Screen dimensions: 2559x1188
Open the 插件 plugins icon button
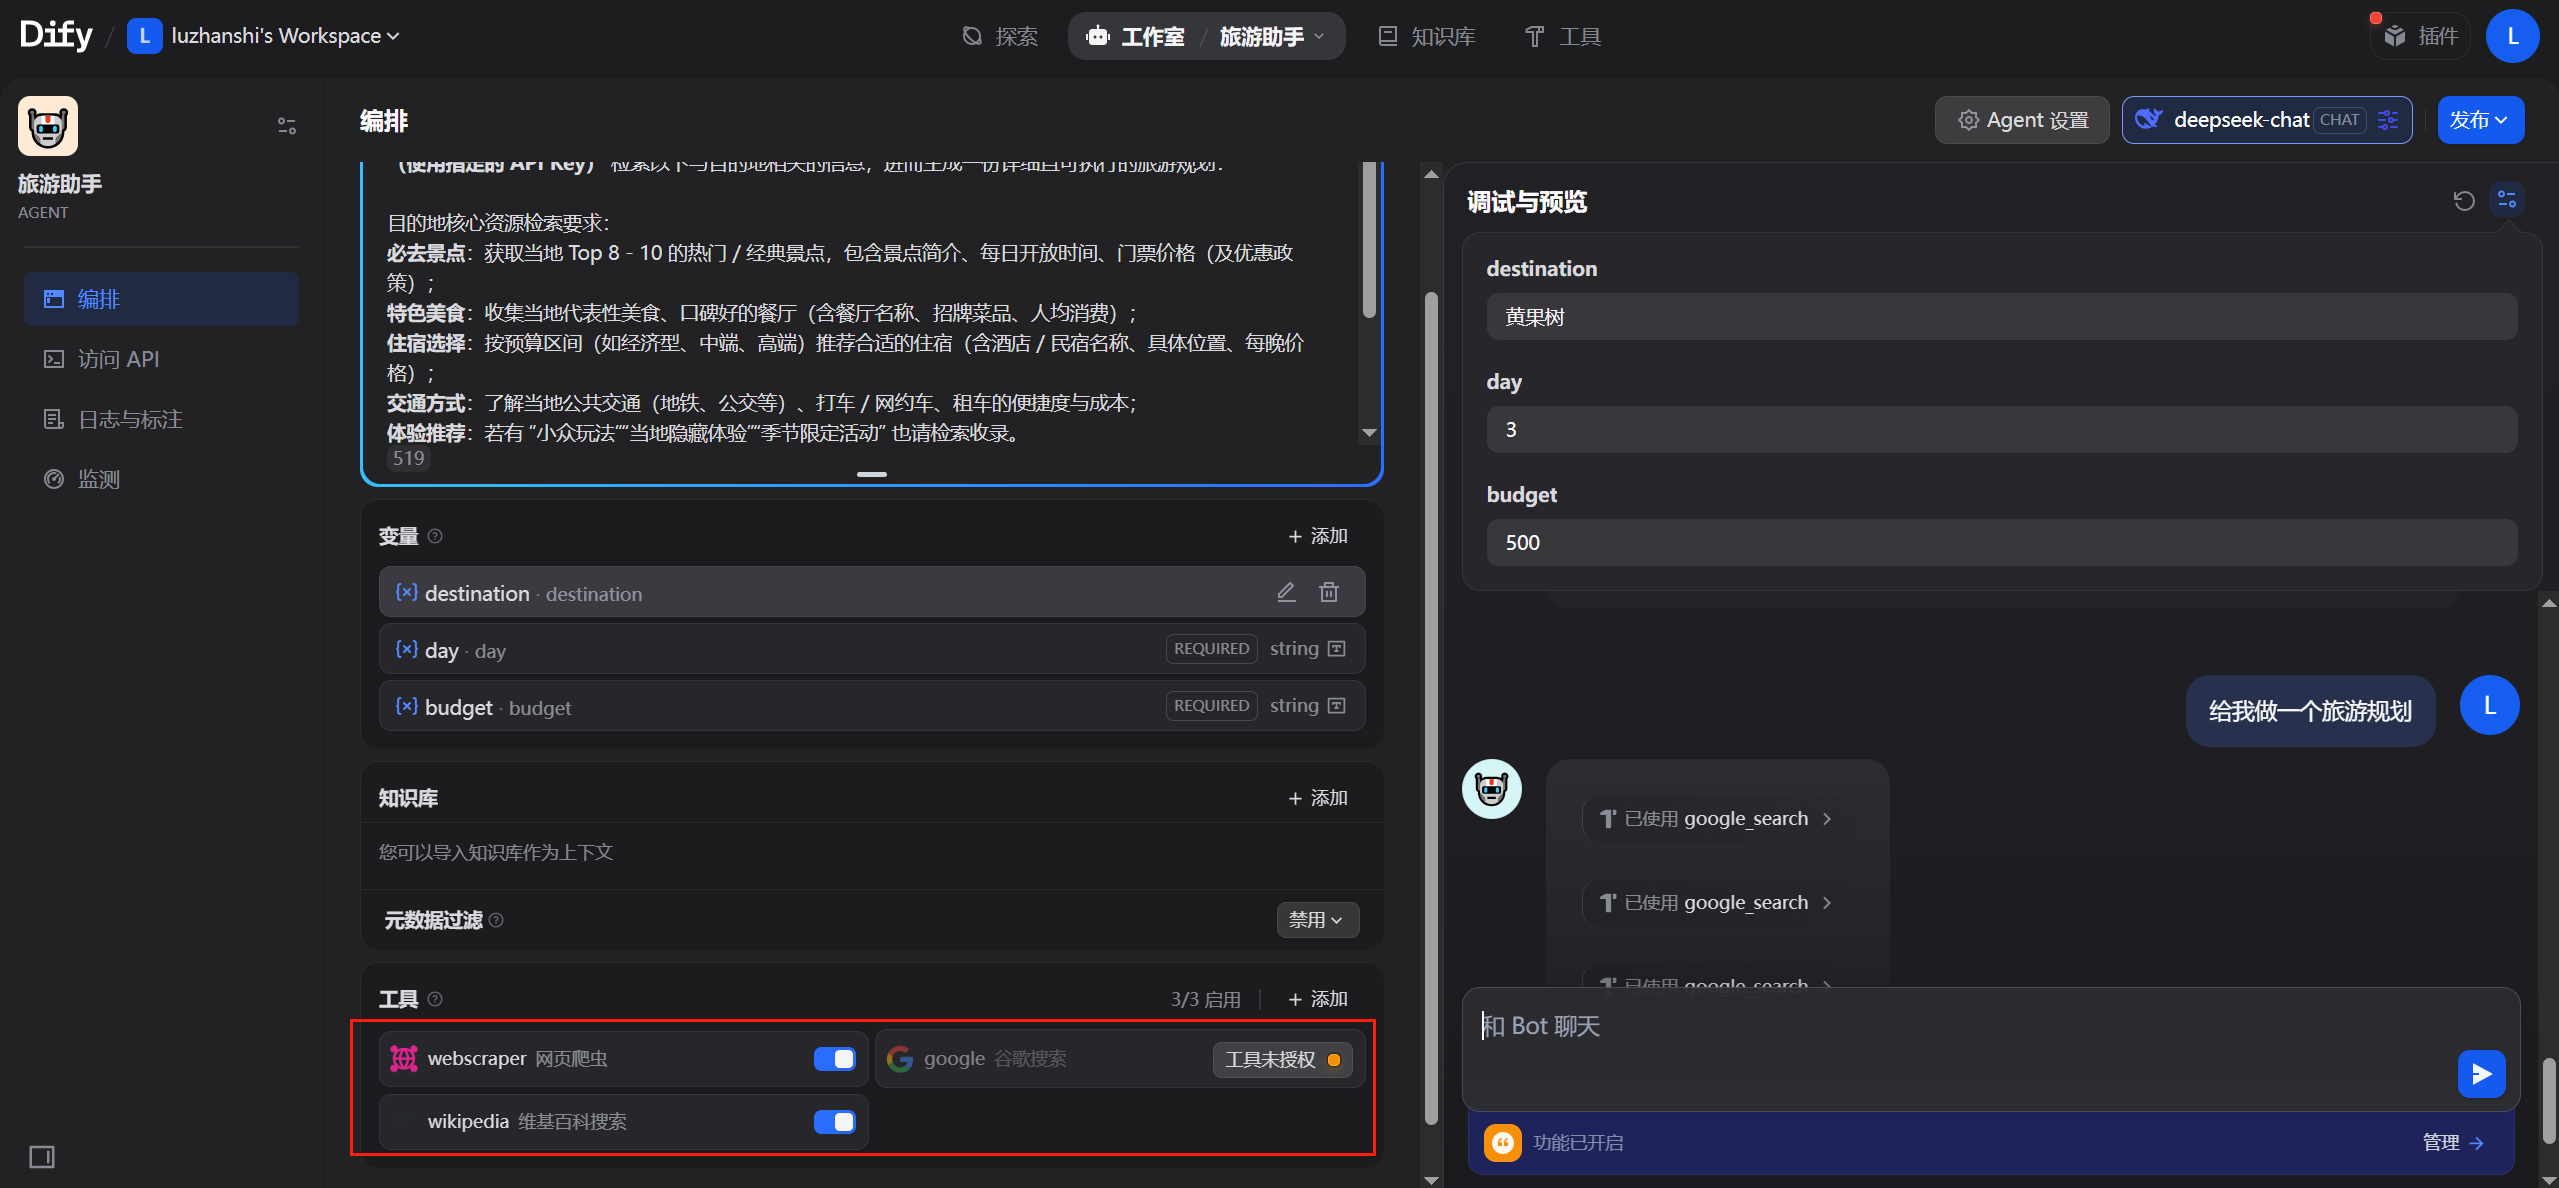2420,36
